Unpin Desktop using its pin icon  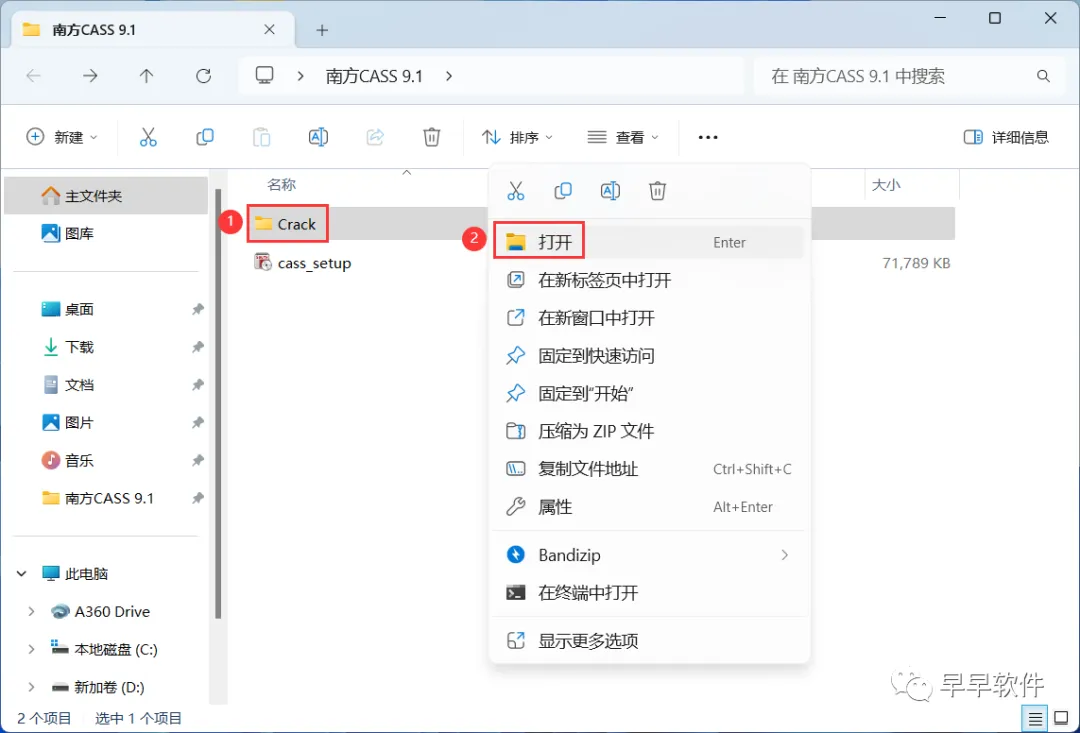point(198,309)
